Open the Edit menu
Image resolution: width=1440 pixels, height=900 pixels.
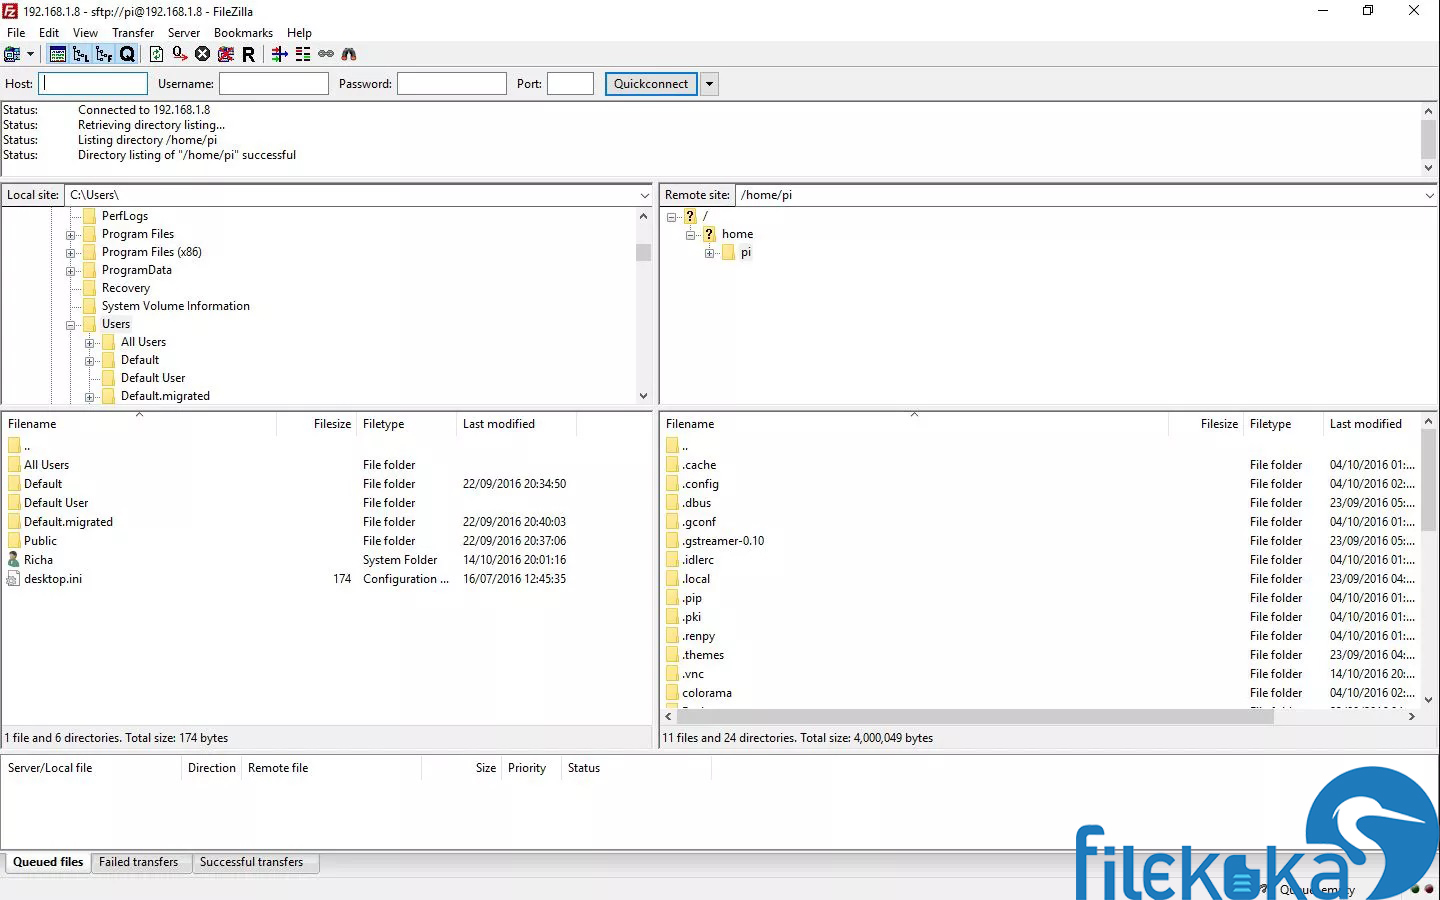(x=49, y=33)
